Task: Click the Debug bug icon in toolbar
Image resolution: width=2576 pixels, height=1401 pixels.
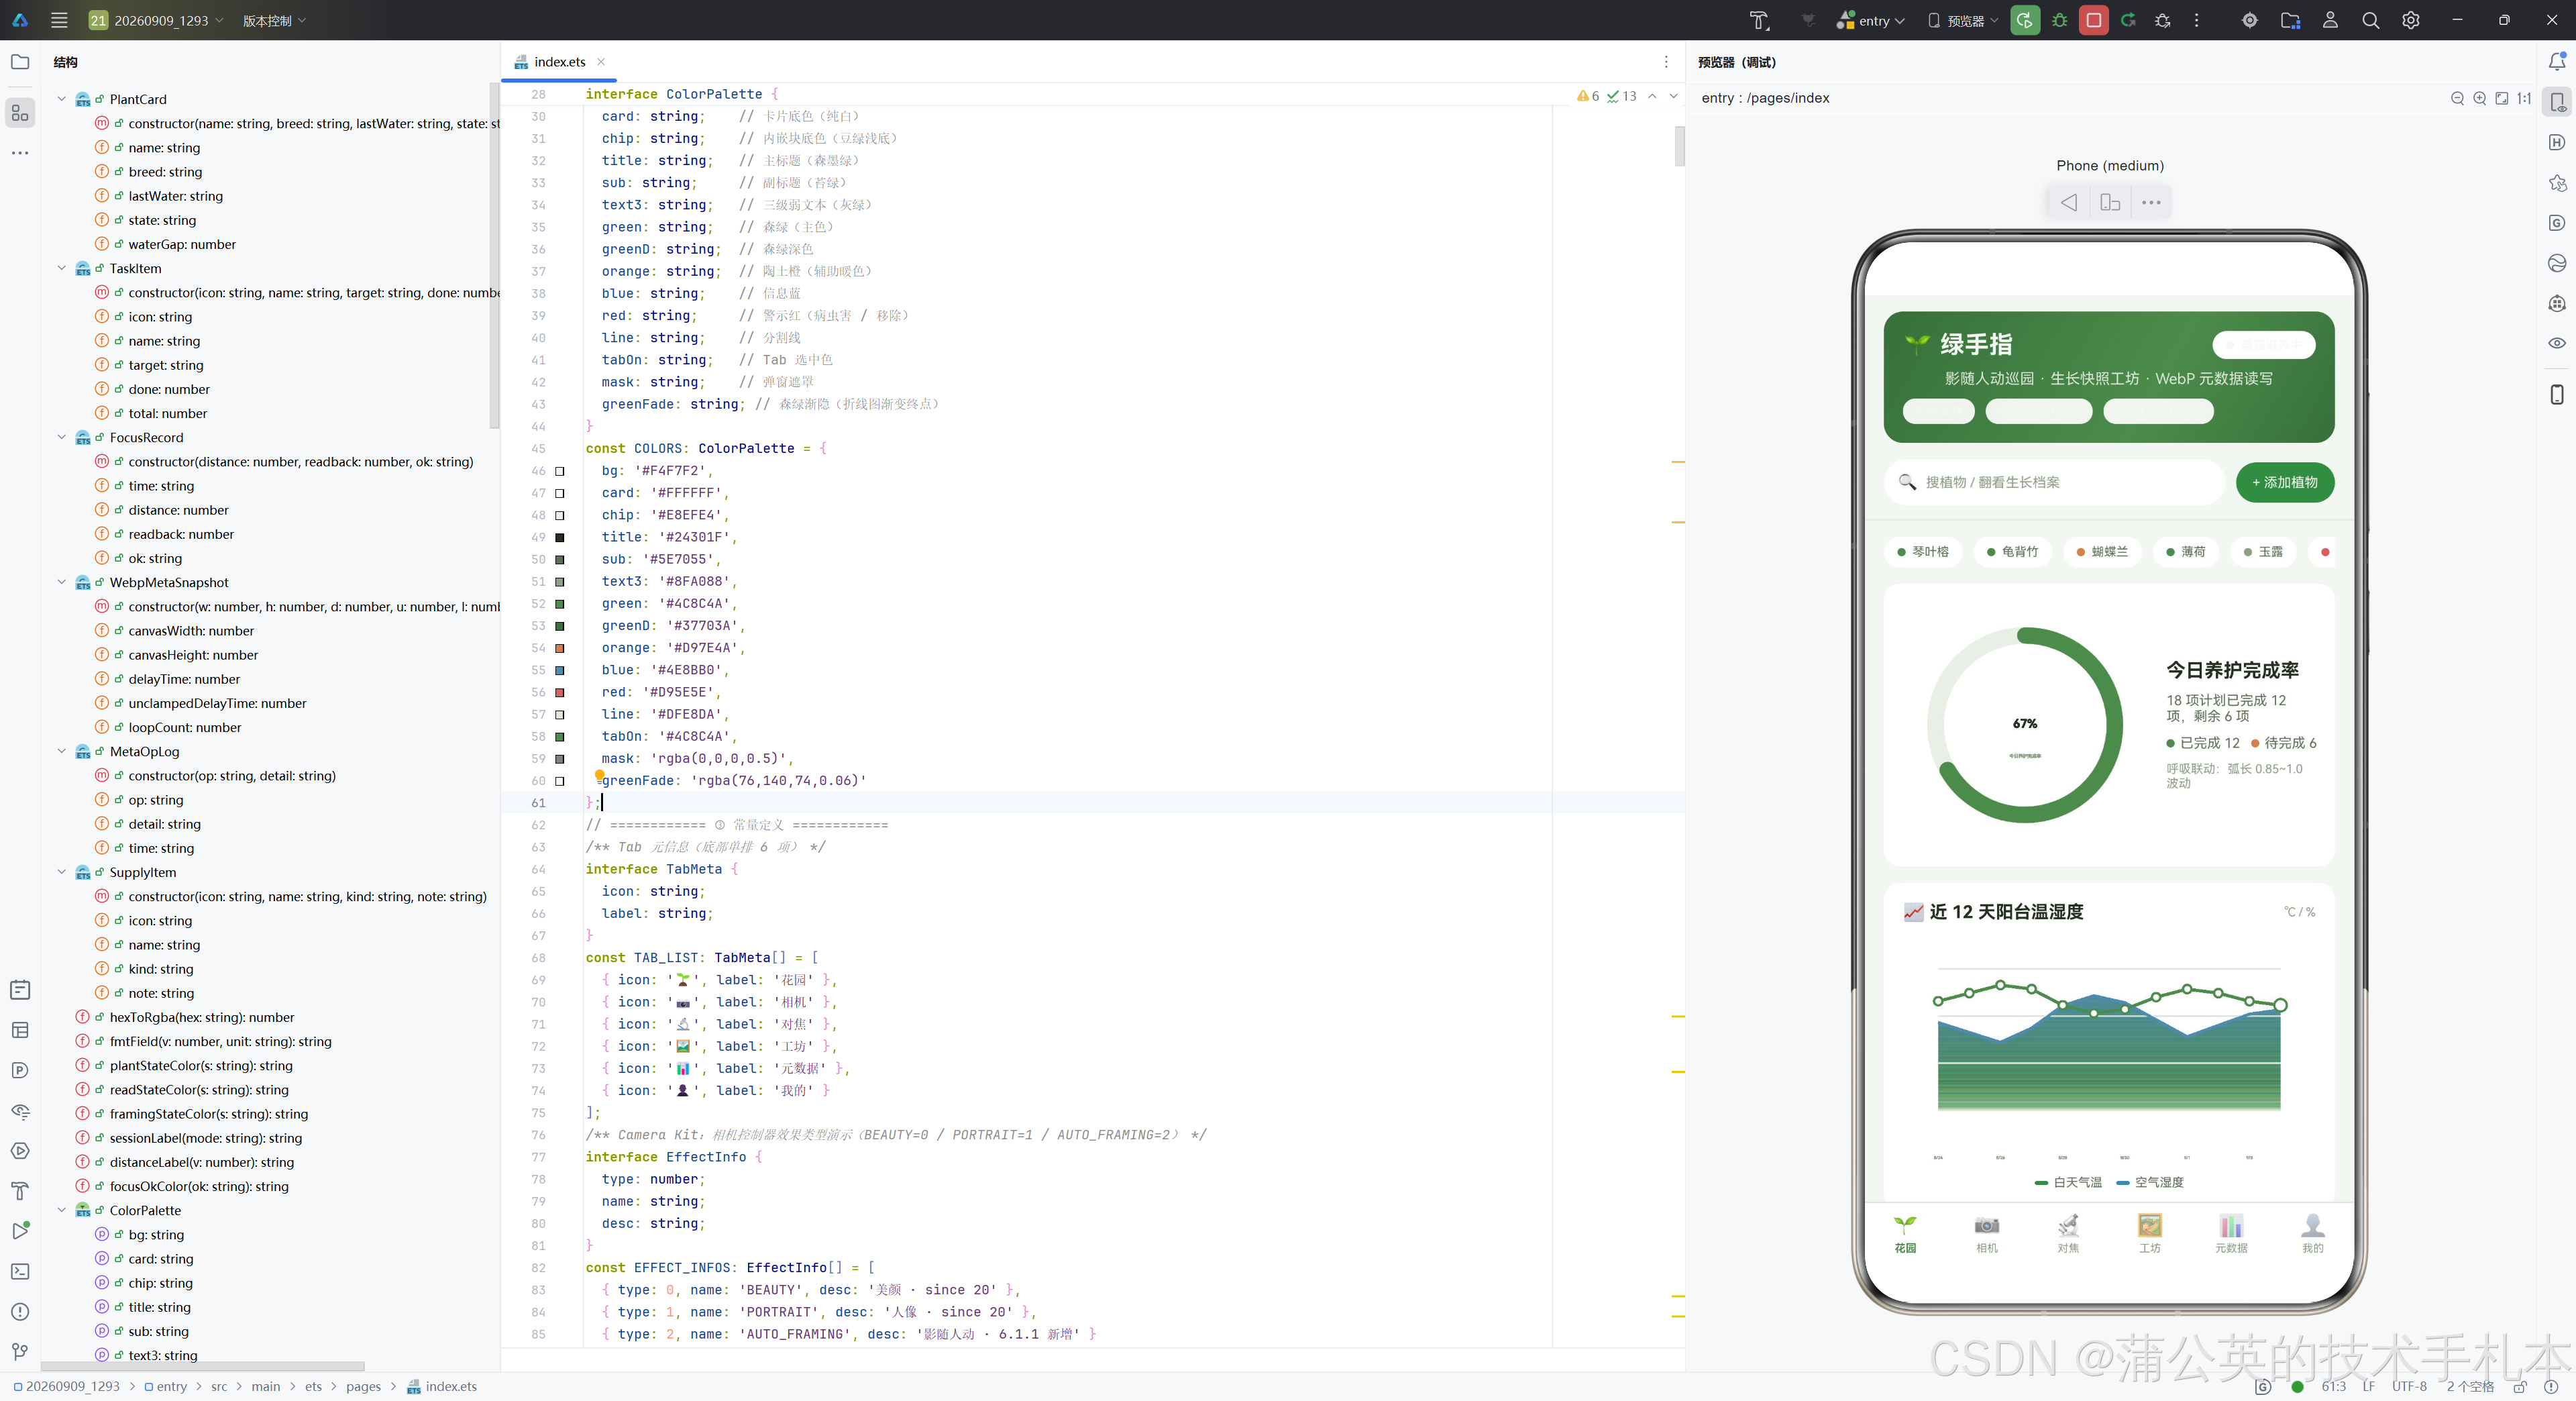Action: point(2059,20)
